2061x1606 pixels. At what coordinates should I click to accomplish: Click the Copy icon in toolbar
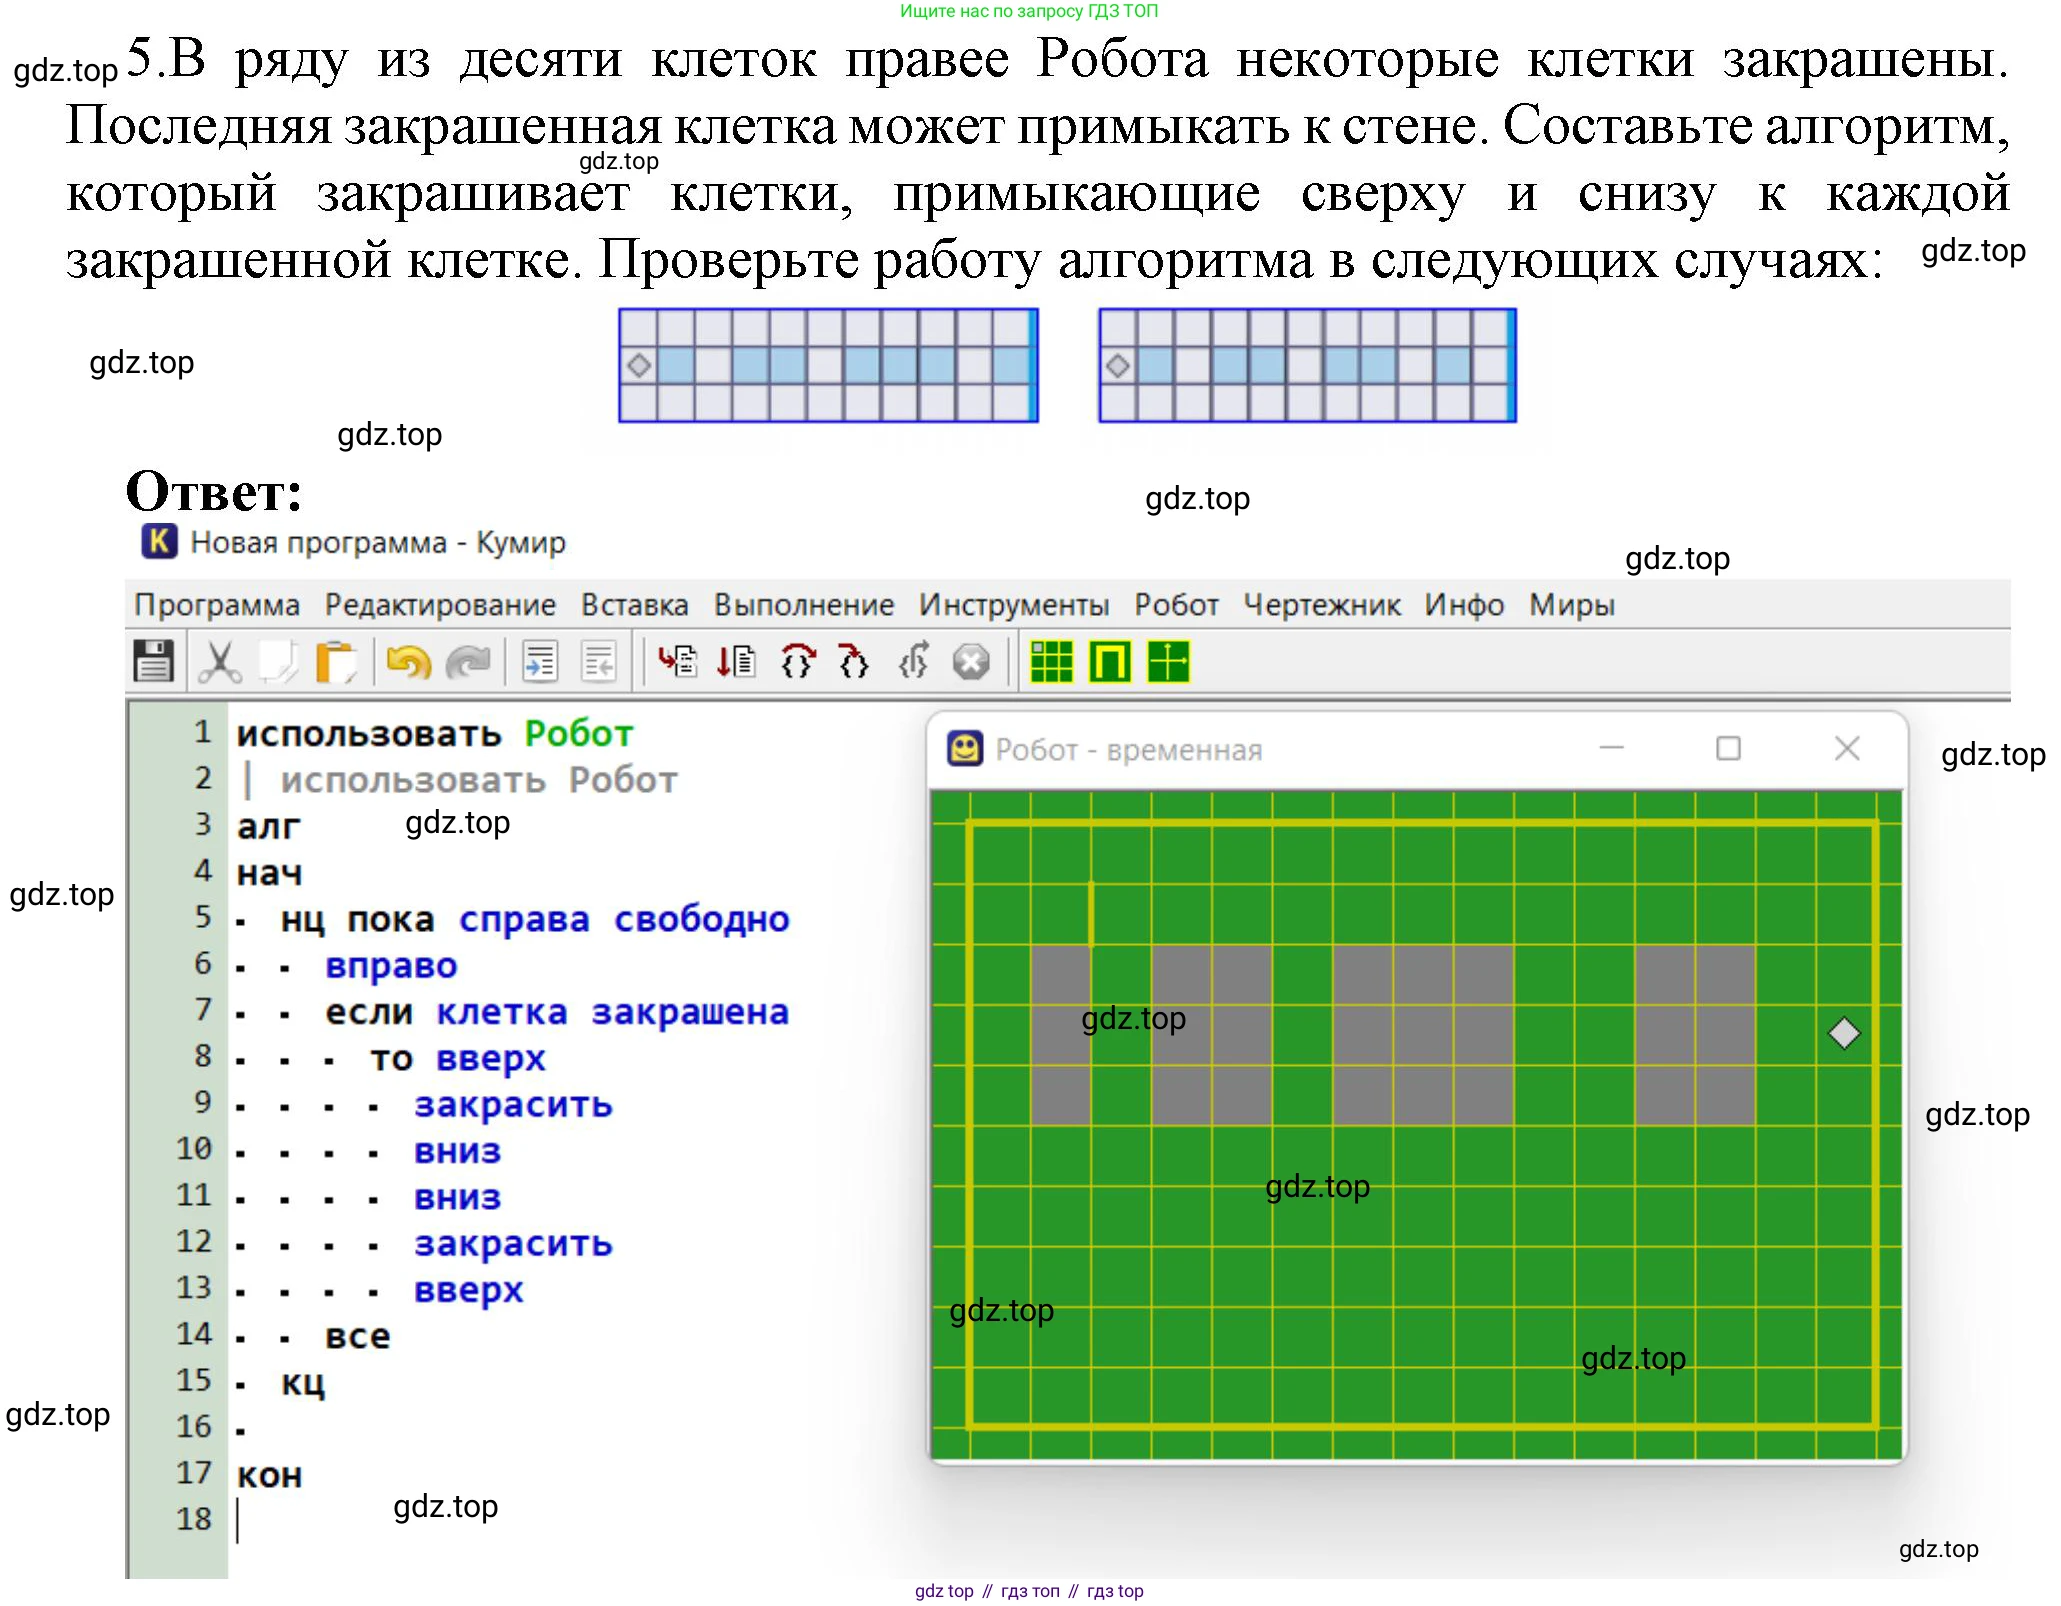278,661
